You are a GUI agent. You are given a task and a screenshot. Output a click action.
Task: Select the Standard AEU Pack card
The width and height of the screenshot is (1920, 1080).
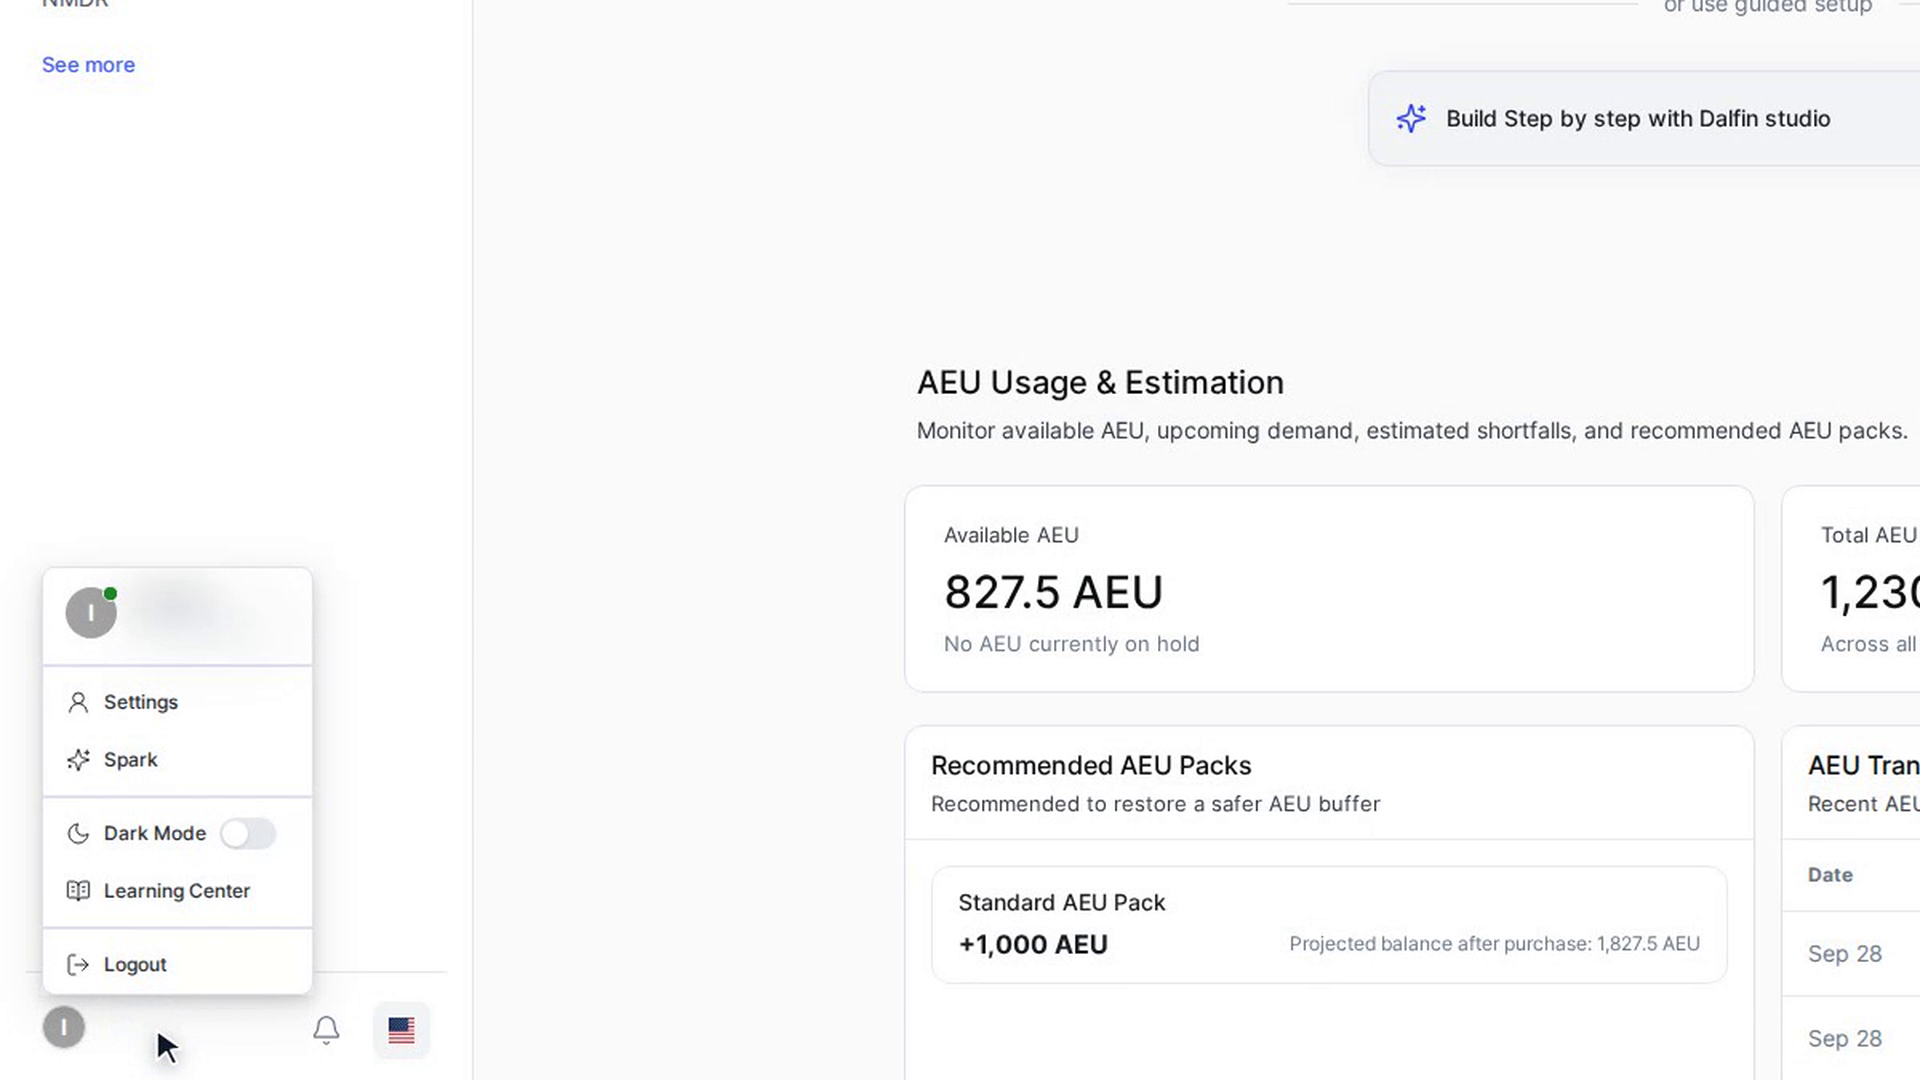(x=1329, y=925)
